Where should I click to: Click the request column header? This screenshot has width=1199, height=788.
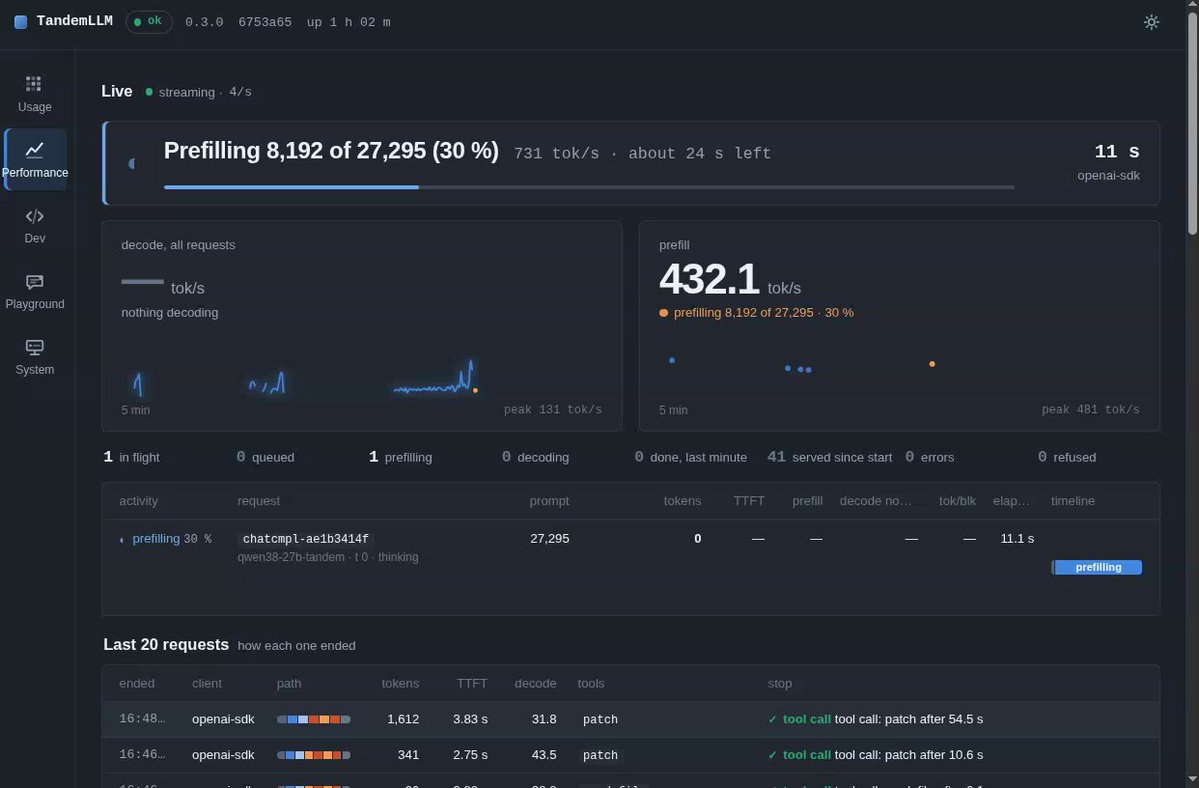pos(258,501)
